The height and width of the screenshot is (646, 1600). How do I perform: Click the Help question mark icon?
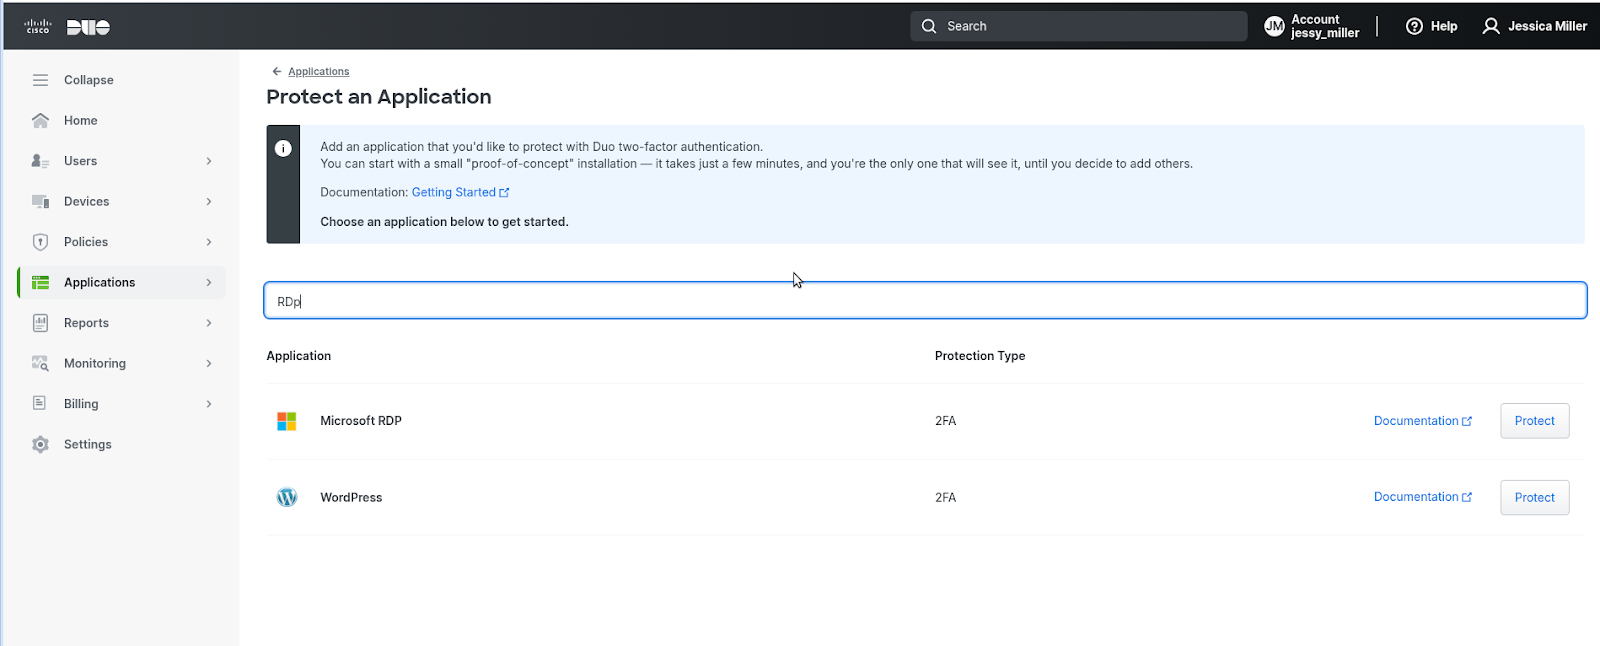[x=1414, y=27]
